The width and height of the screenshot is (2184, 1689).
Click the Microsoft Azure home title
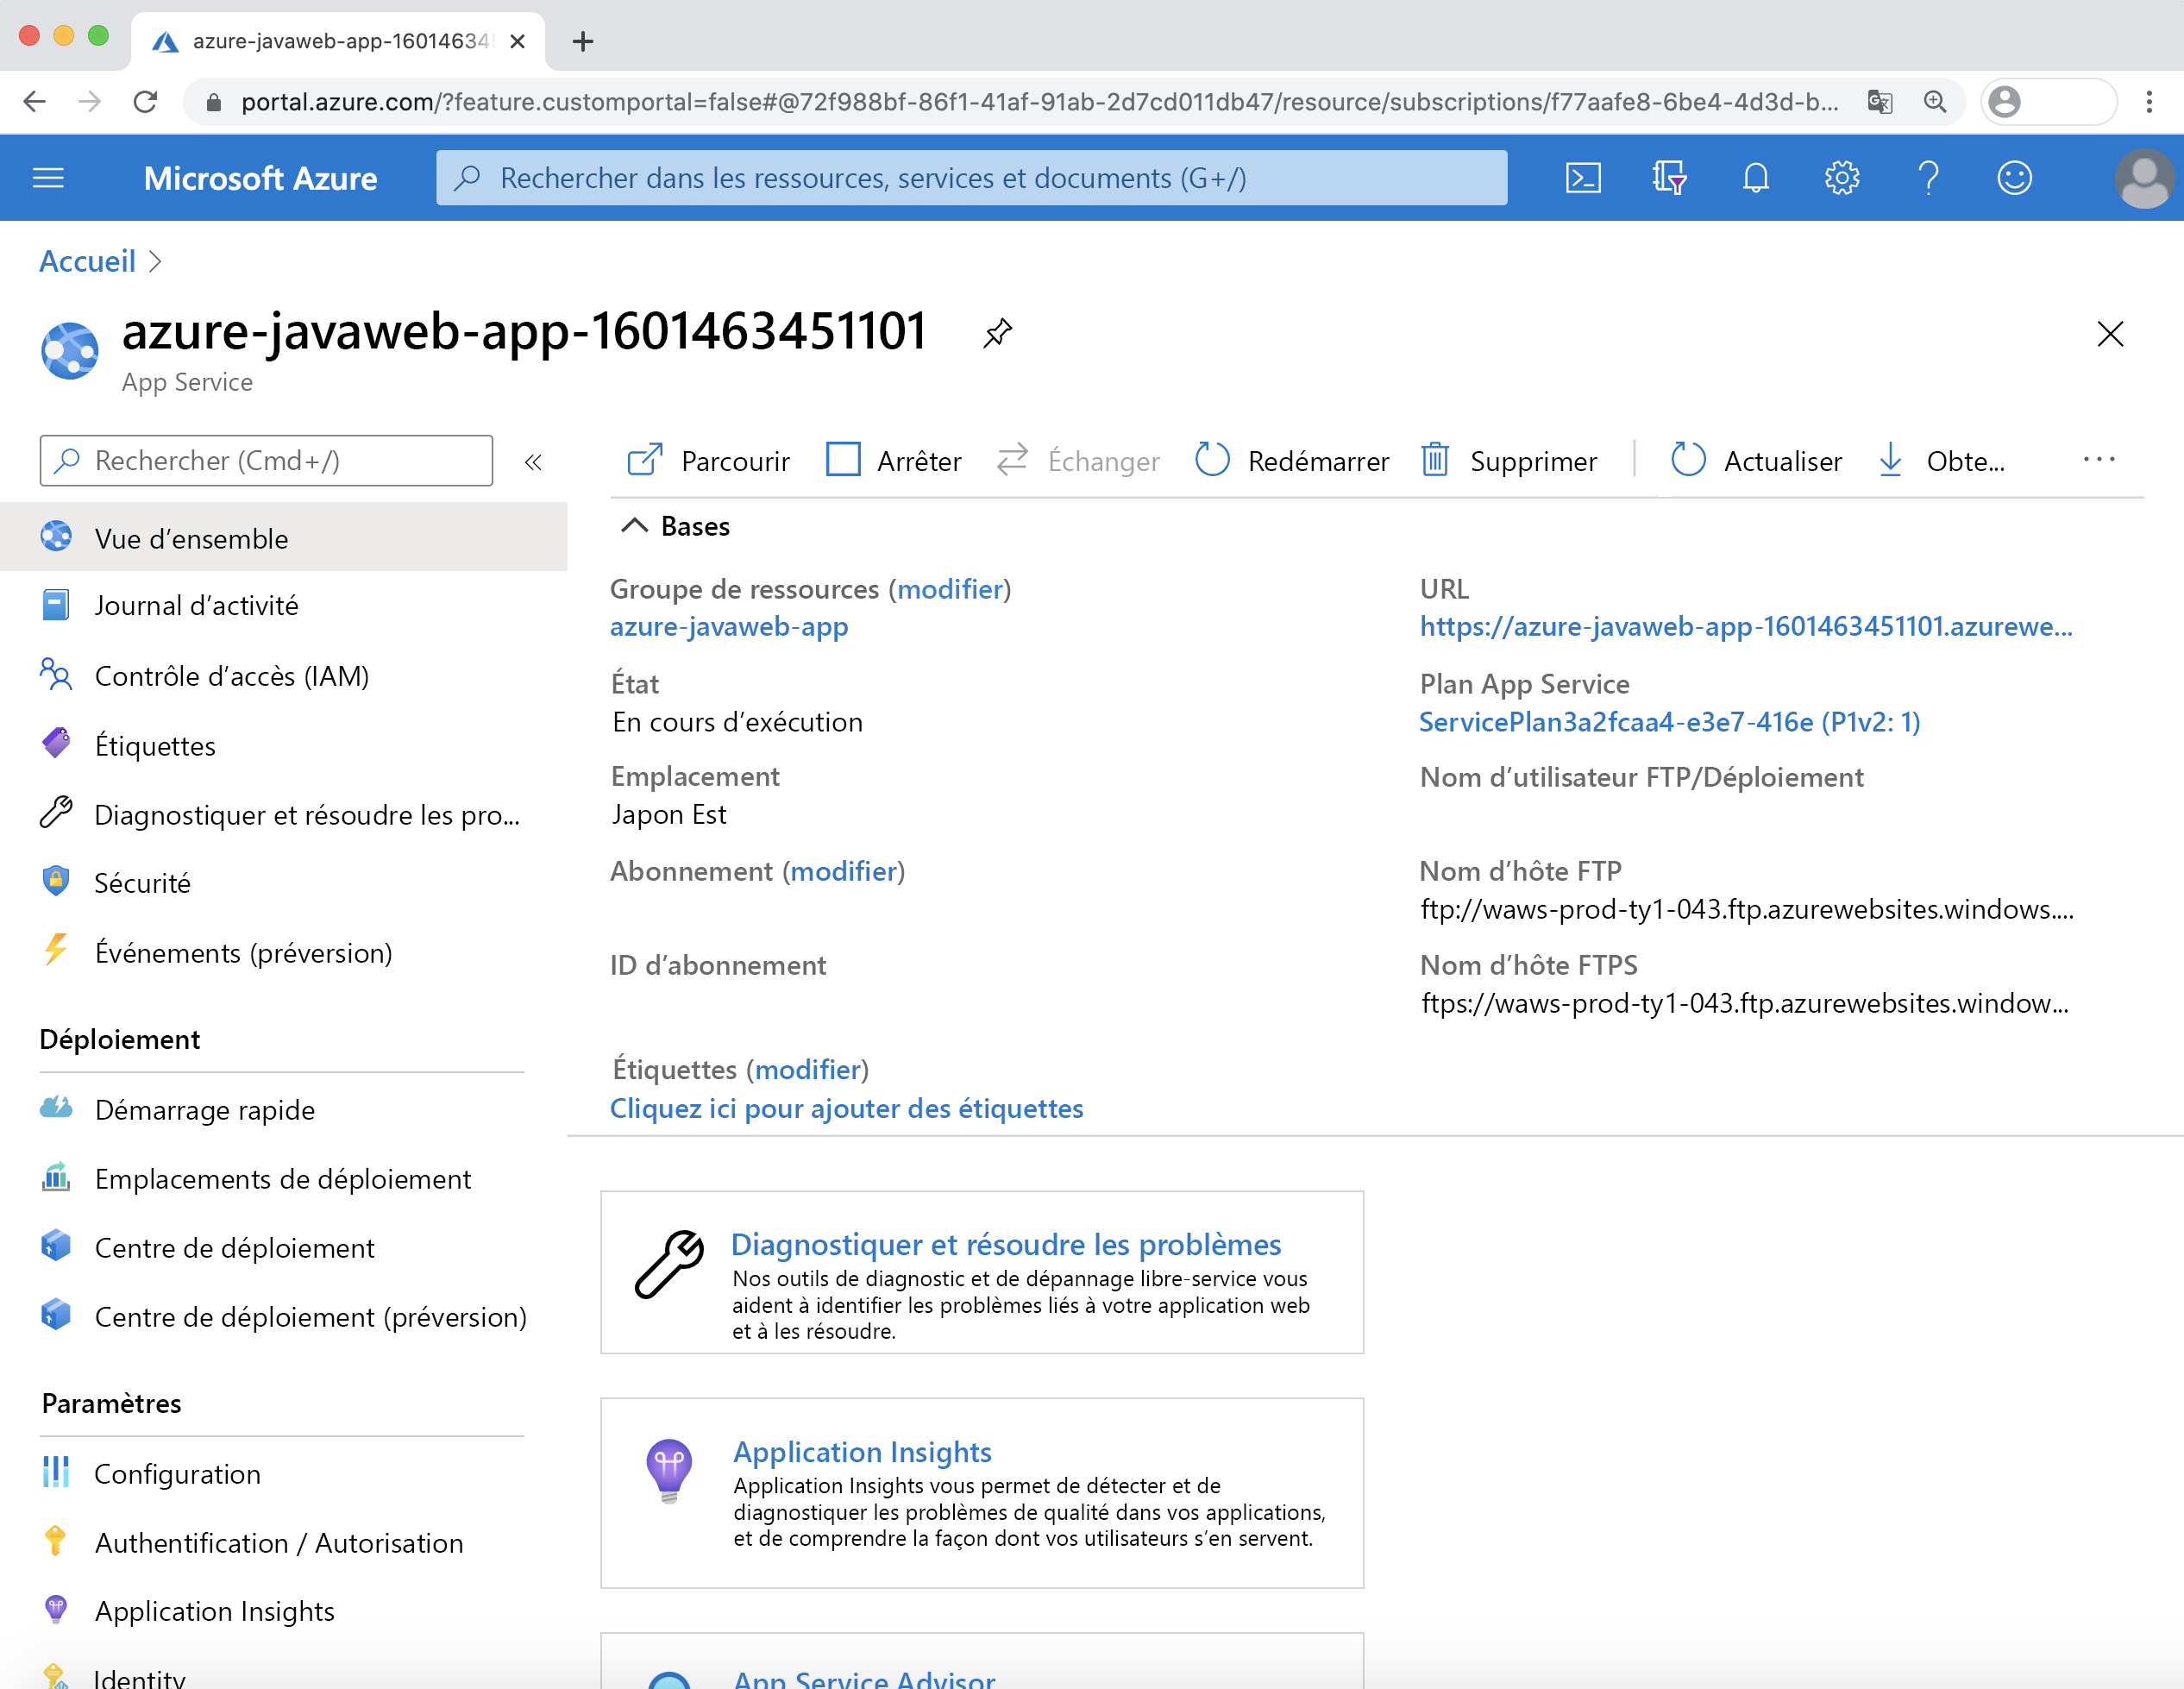click(x=260, y=178)
